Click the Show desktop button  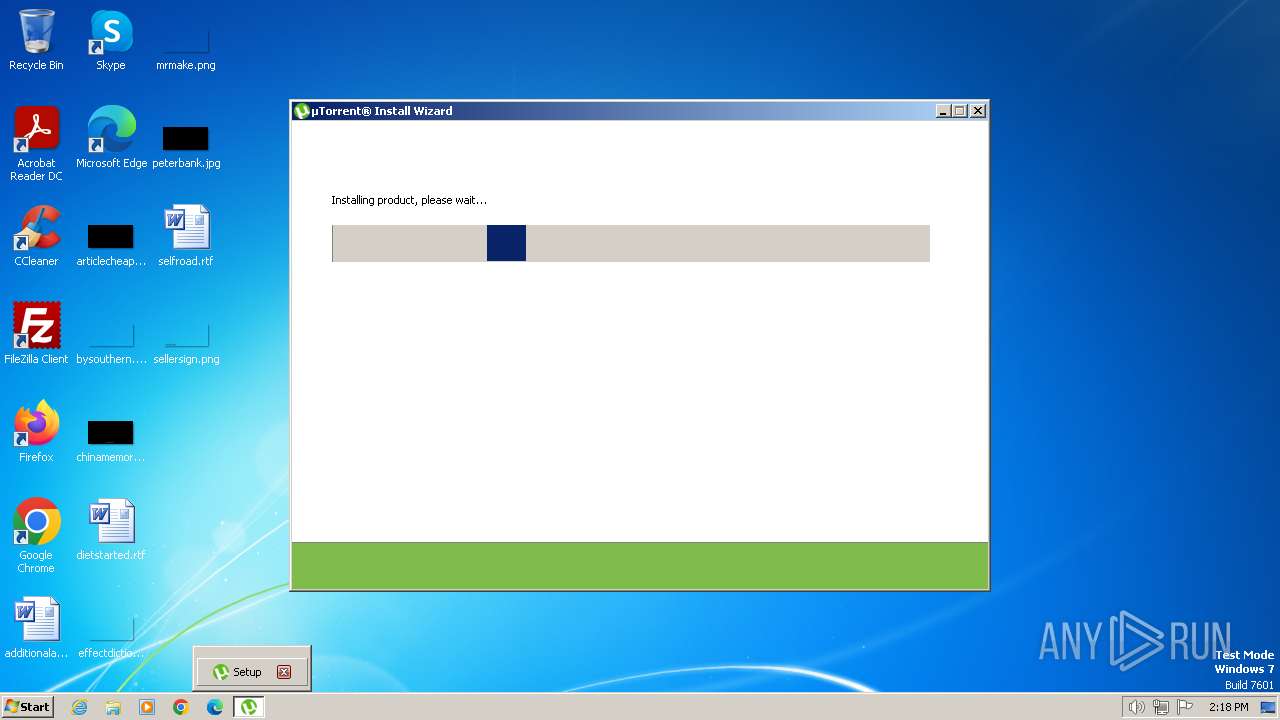pyautogui.click(x=1268, y=707)
